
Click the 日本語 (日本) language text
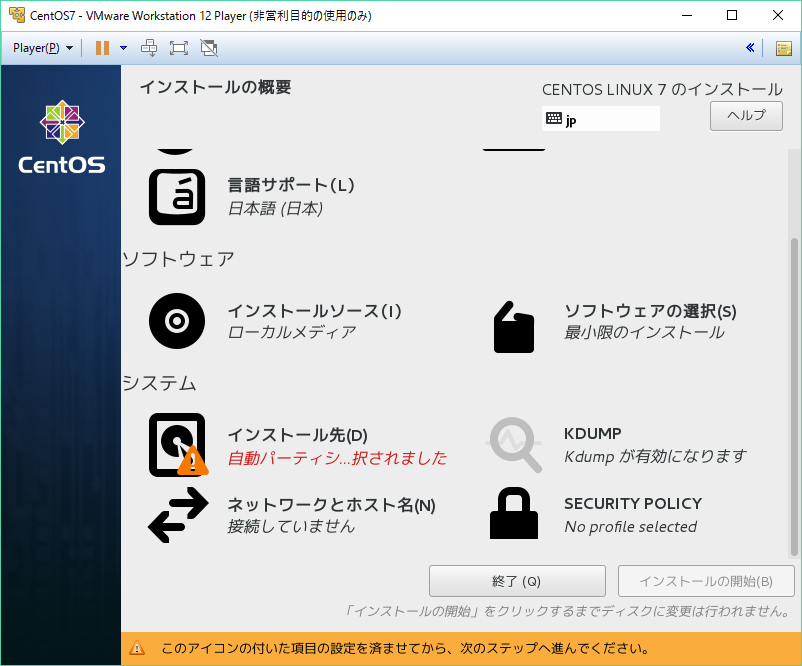[275, 209]
